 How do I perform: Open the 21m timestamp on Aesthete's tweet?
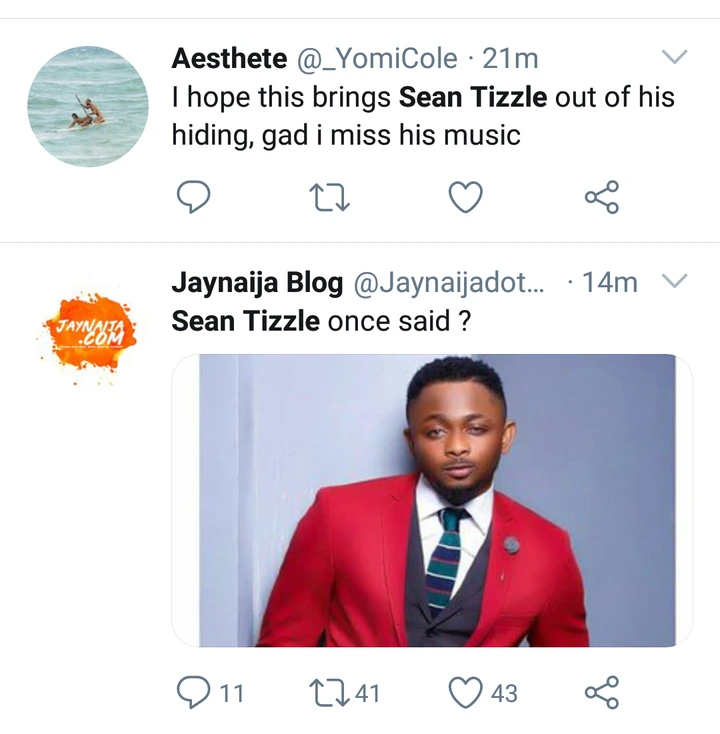coord(510,59)
